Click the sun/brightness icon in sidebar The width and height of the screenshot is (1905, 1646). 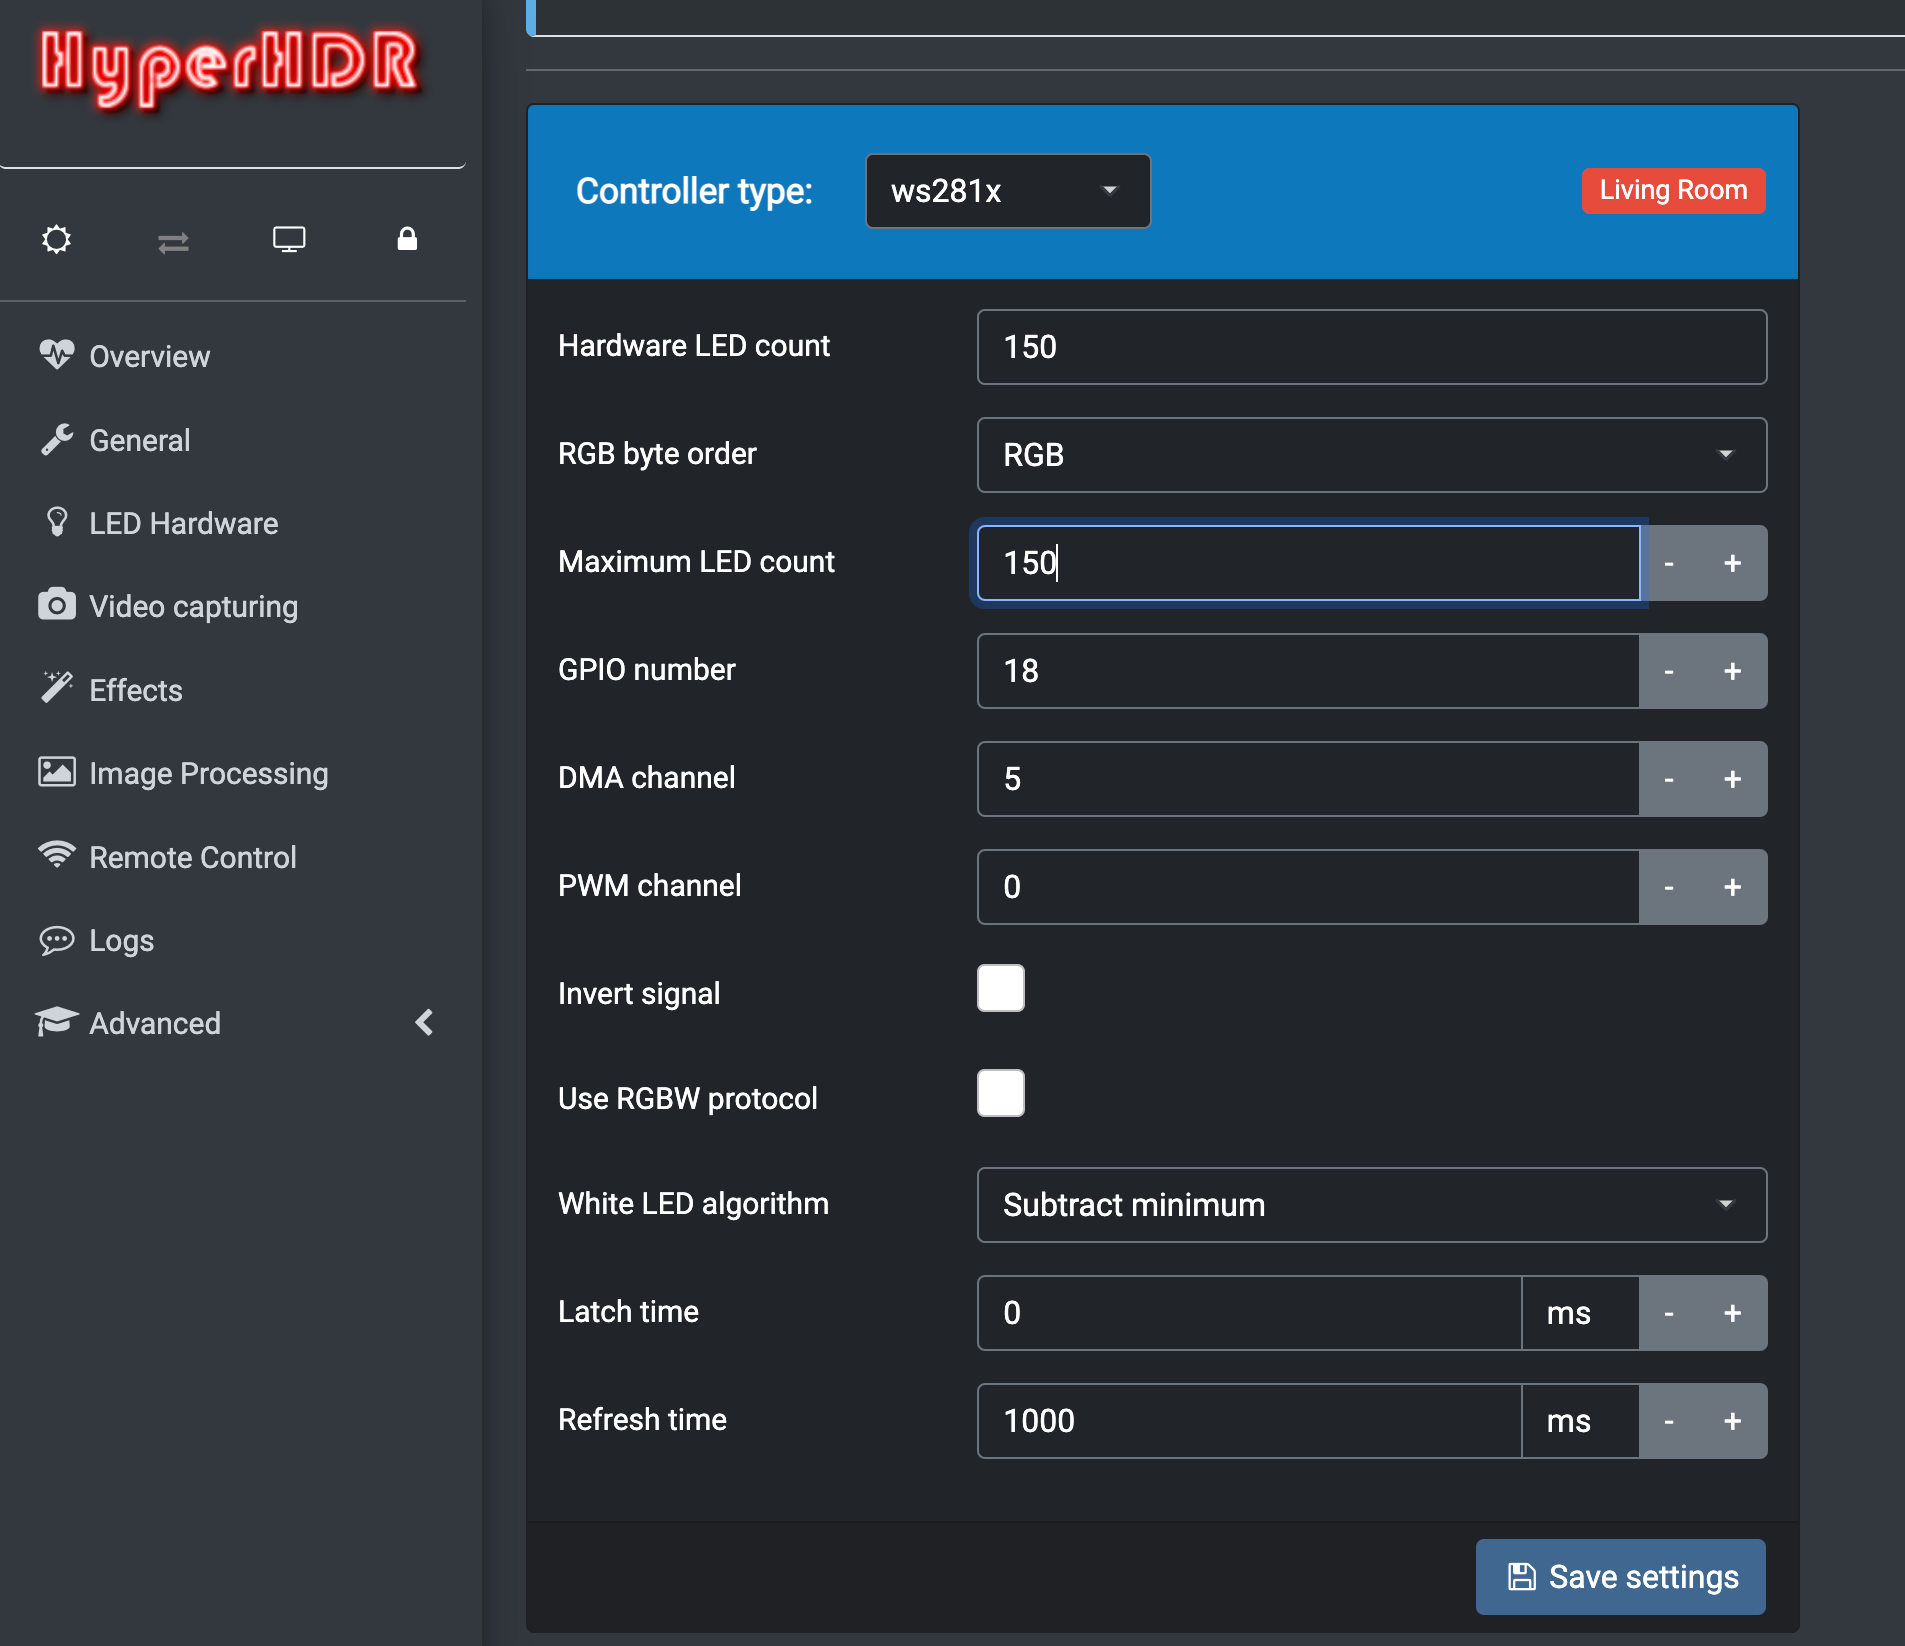coord(57,240)
